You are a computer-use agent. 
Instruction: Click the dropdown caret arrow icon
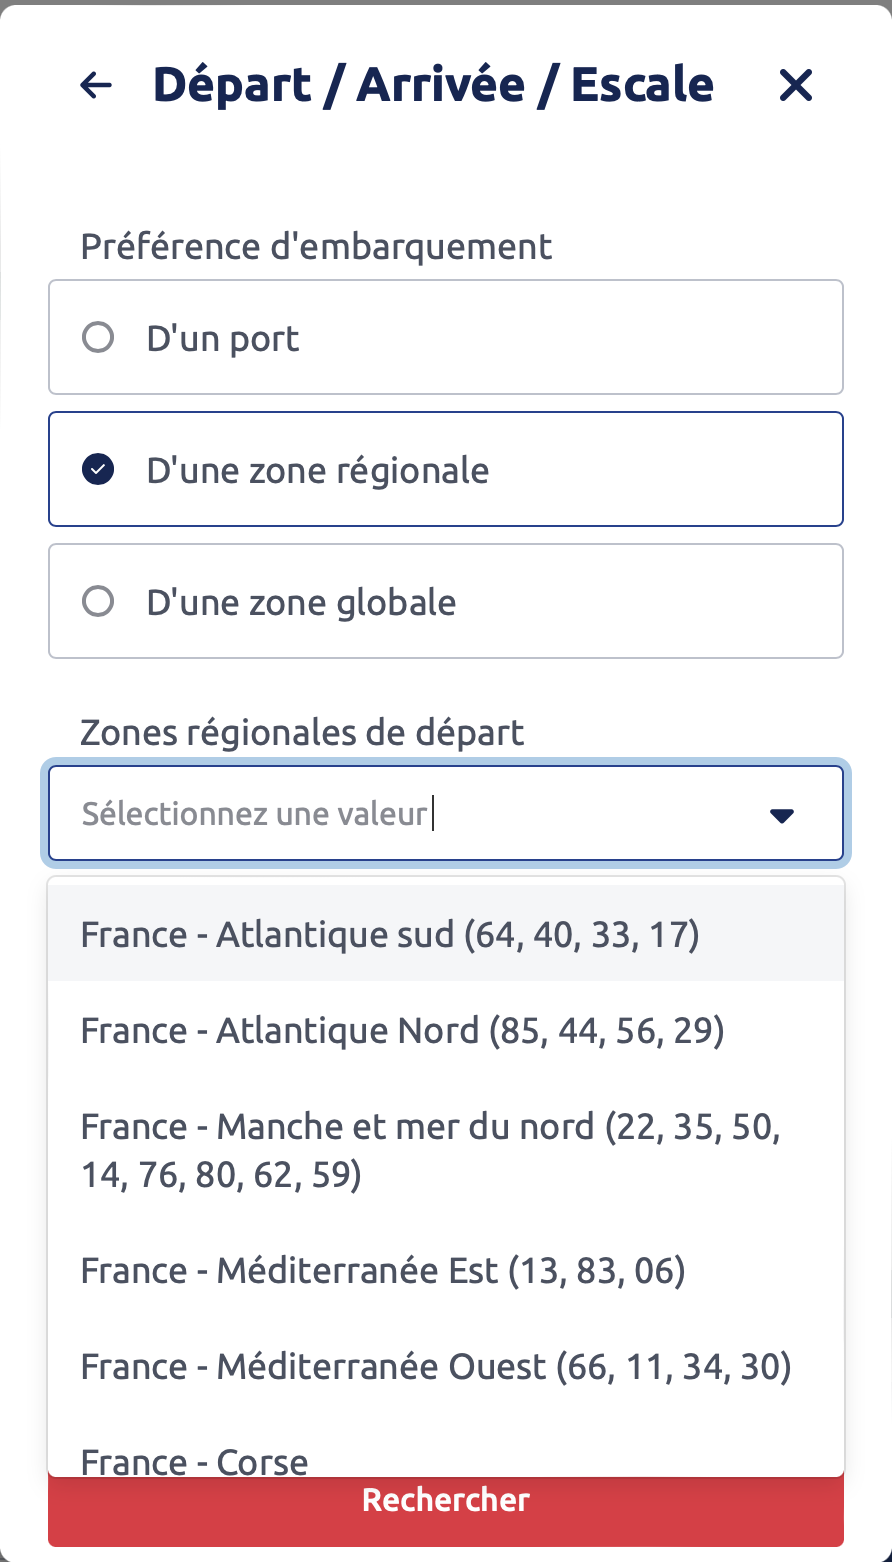click(x=782, y=816)
